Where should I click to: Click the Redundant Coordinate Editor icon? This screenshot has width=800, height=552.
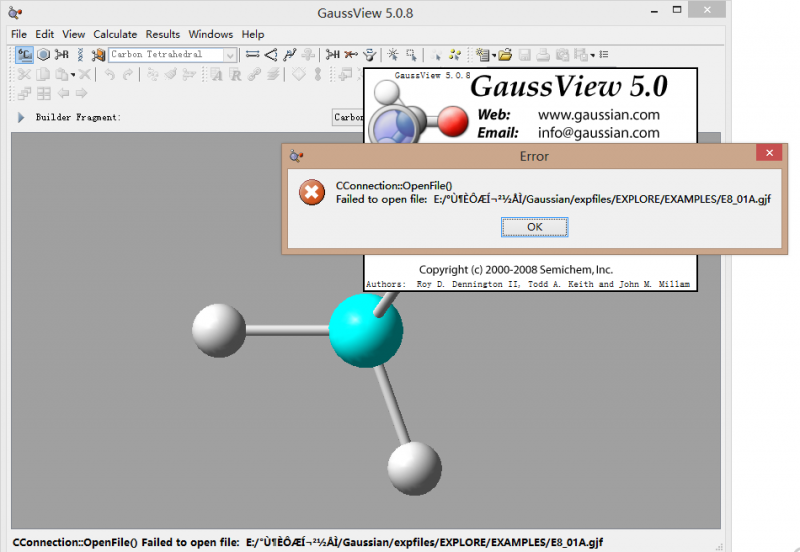[x=235, y=74]
